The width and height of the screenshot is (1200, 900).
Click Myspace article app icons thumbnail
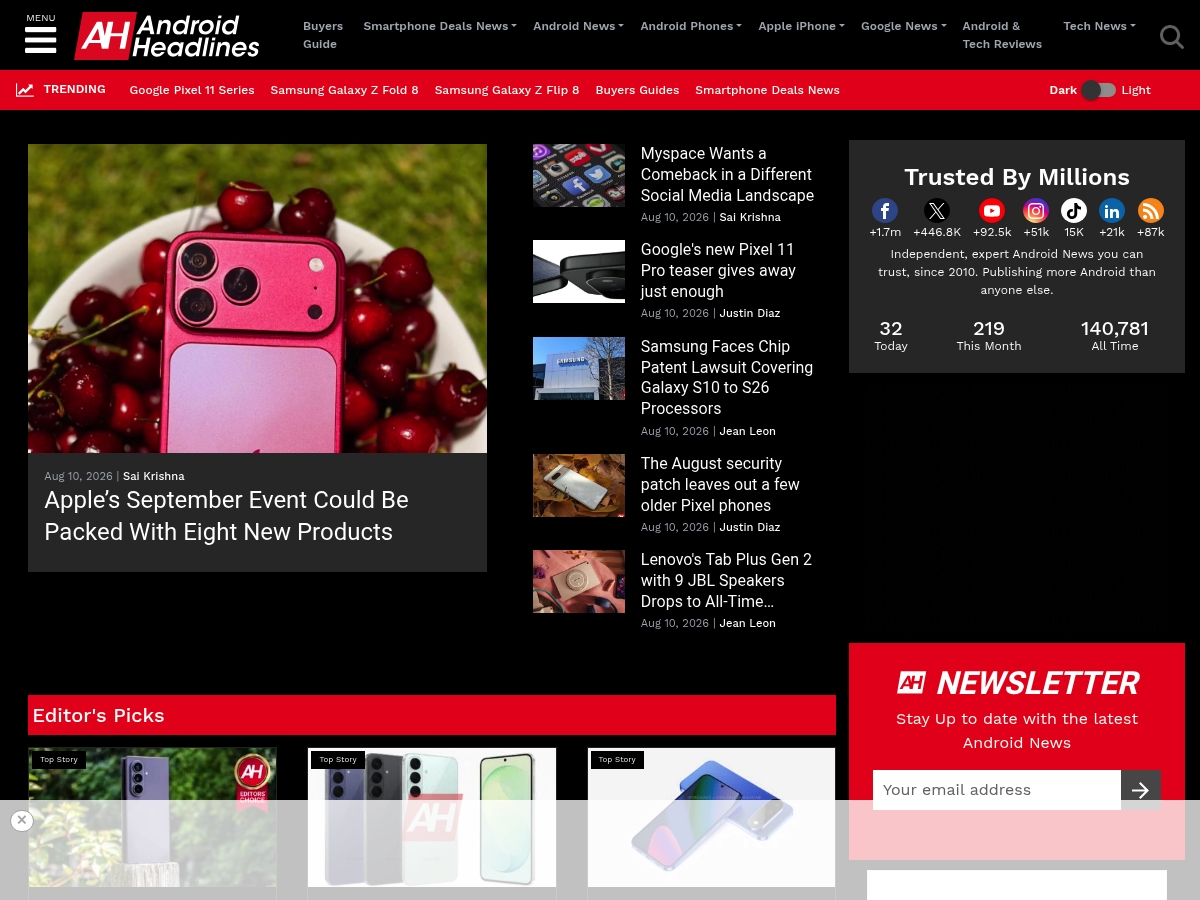pyautogui.click(x=579, y=175)
